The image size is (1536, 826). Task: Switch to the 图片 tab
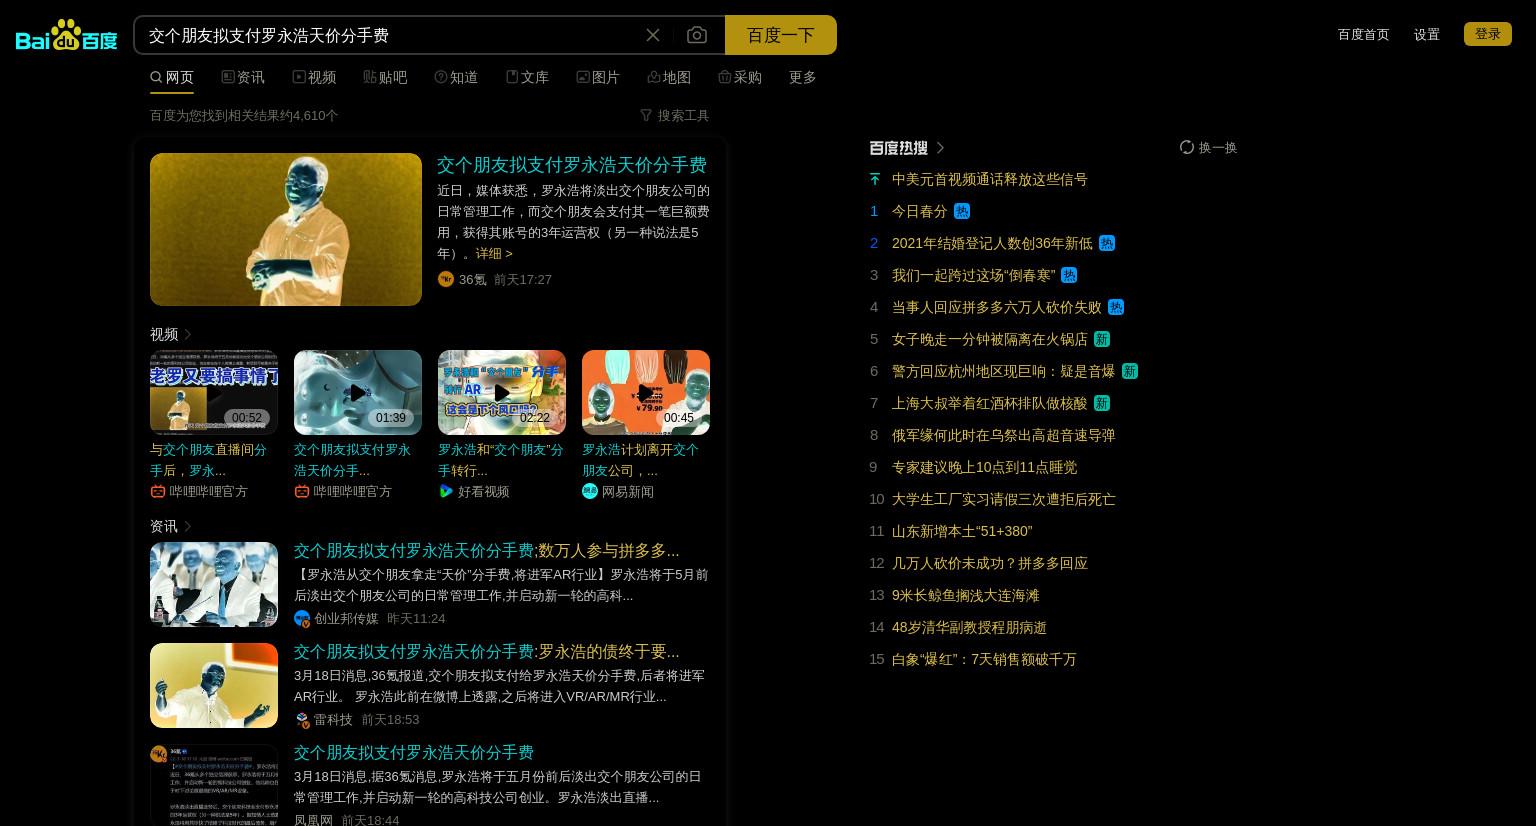598,77
